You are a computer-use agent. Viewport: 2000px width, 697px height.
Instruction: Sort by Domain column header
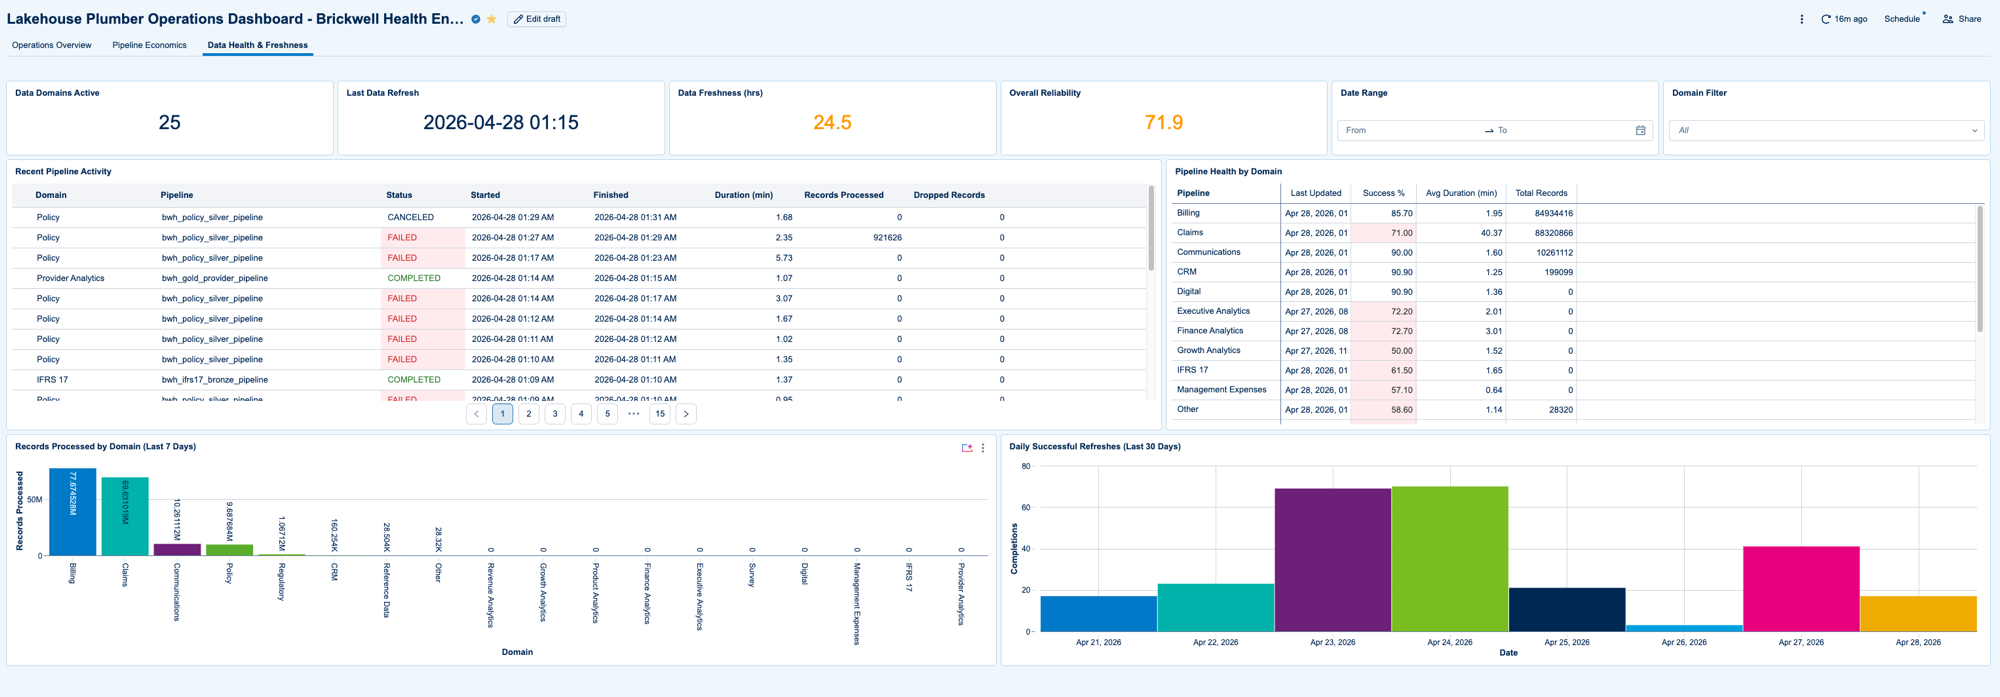[x=51, y=195]
